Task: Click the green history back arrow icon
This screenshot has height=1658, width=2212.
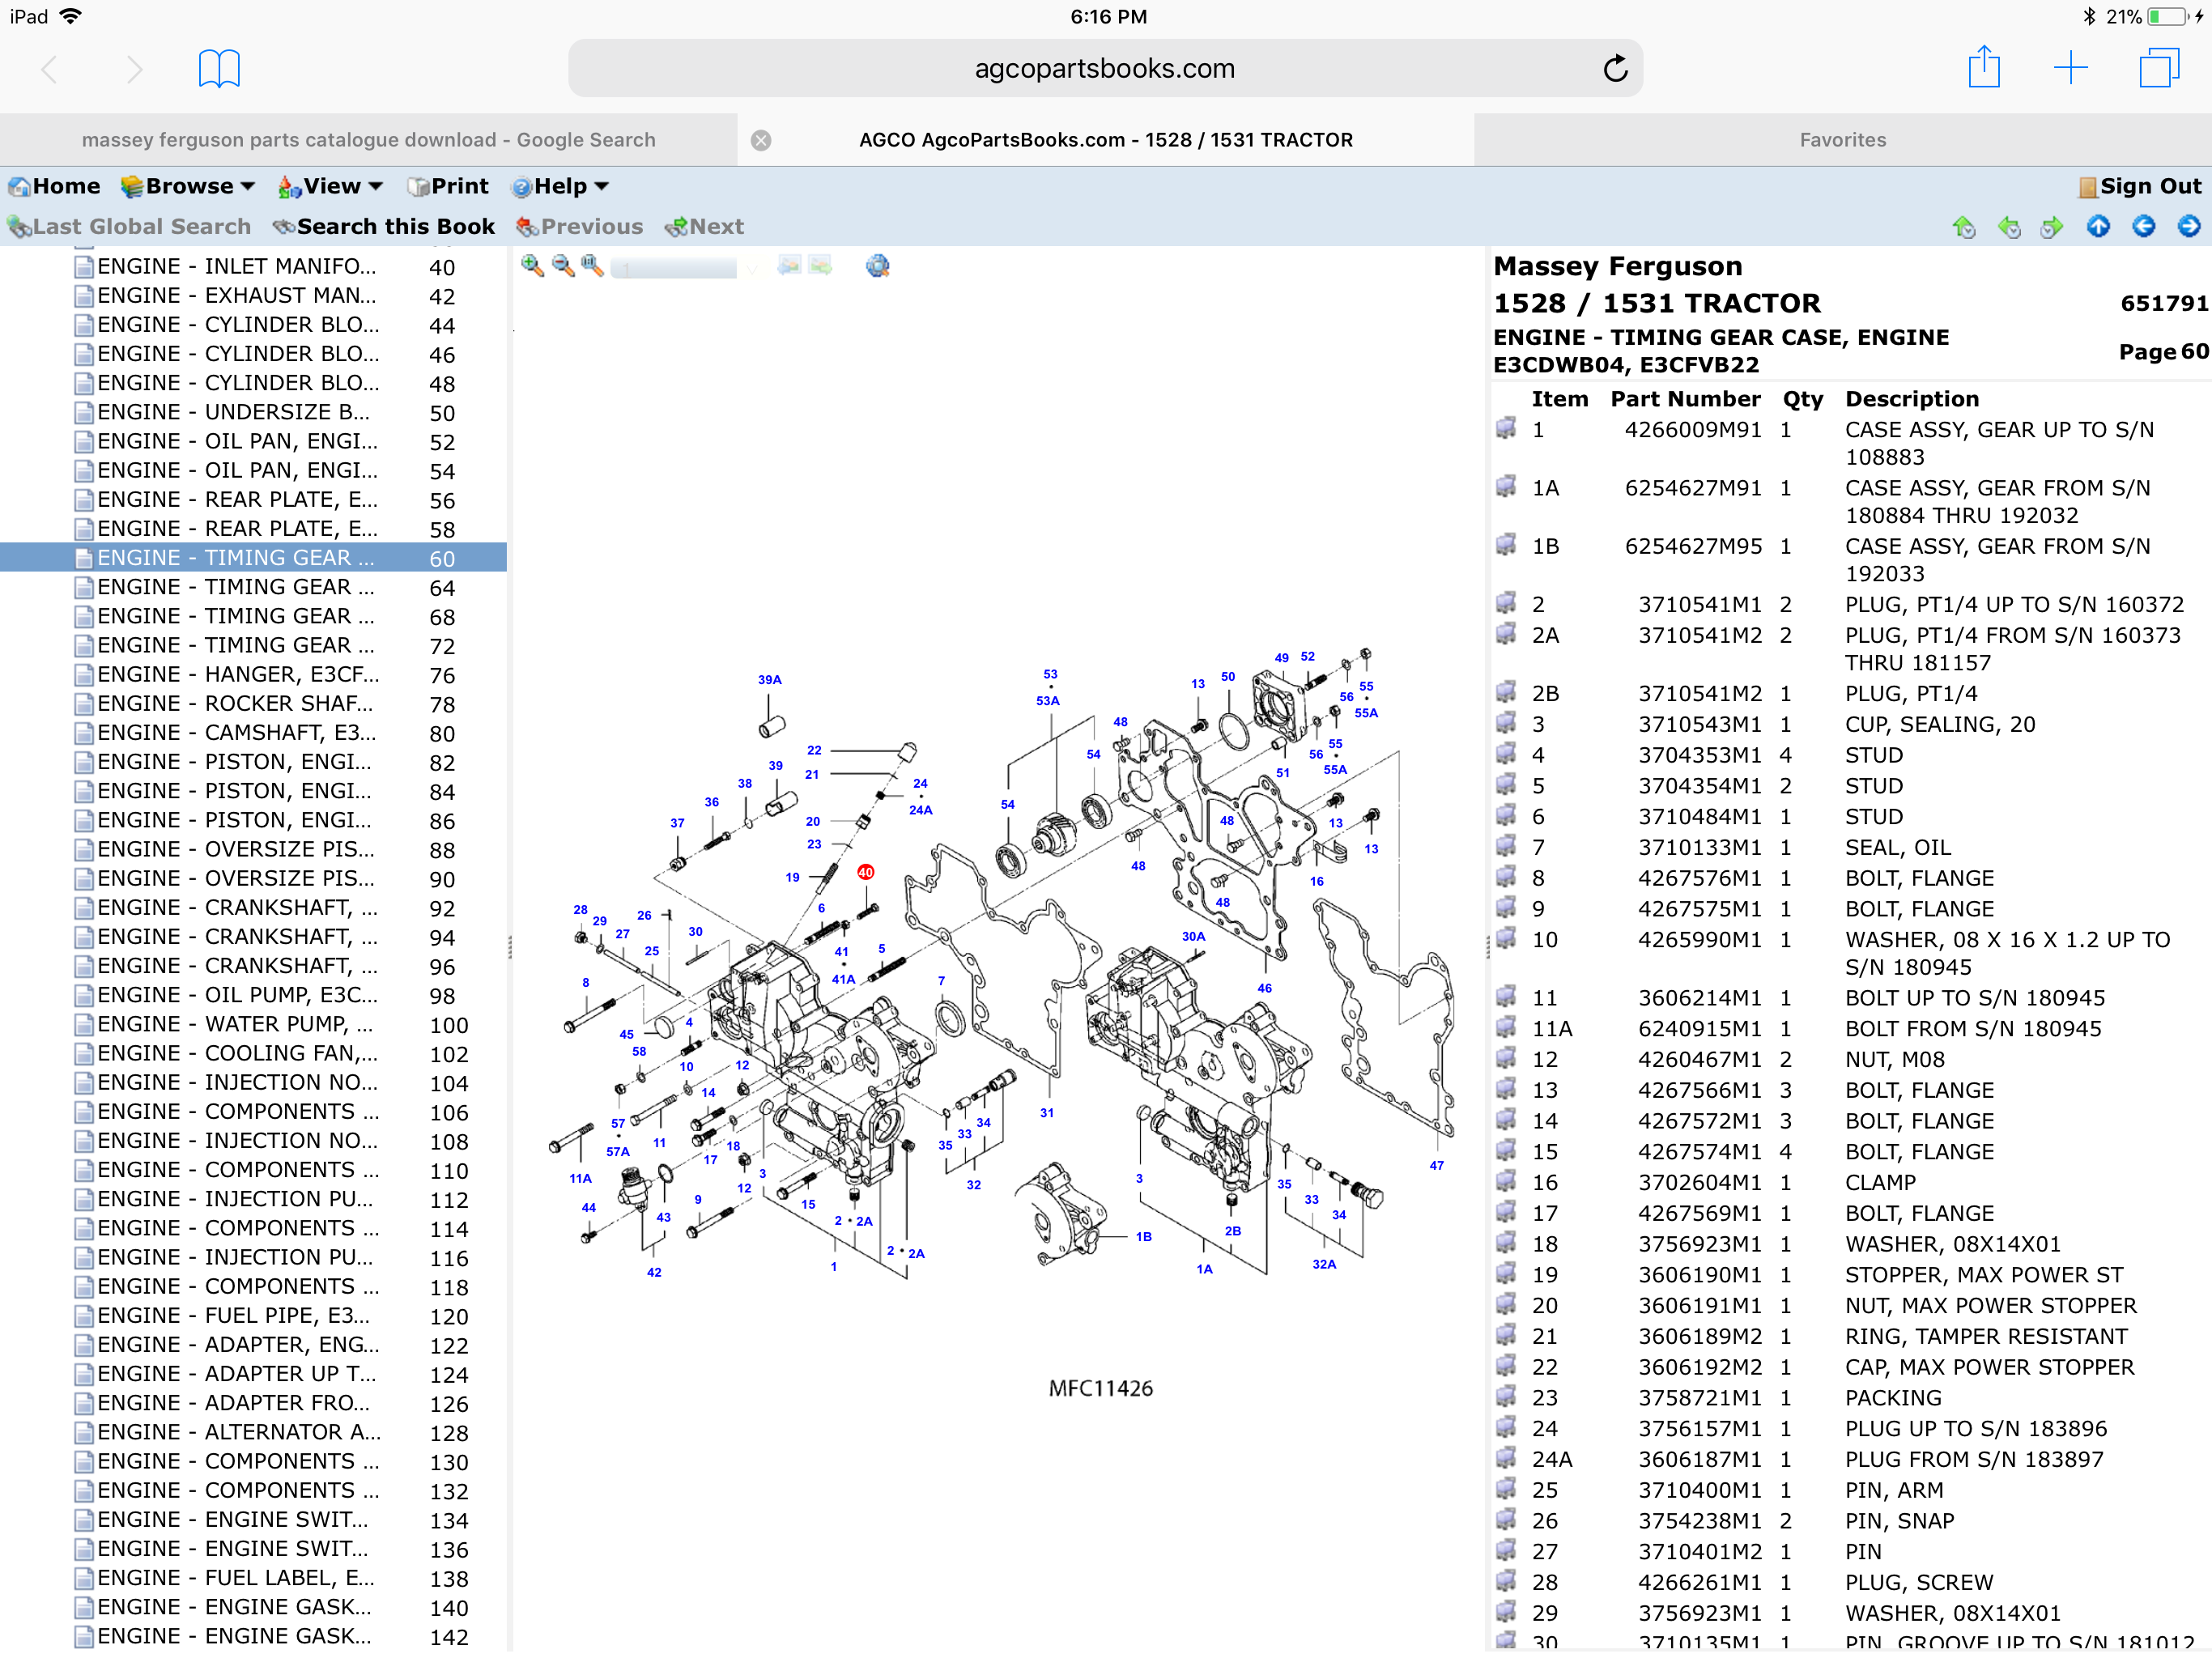Action: (x=2008, y=227)
